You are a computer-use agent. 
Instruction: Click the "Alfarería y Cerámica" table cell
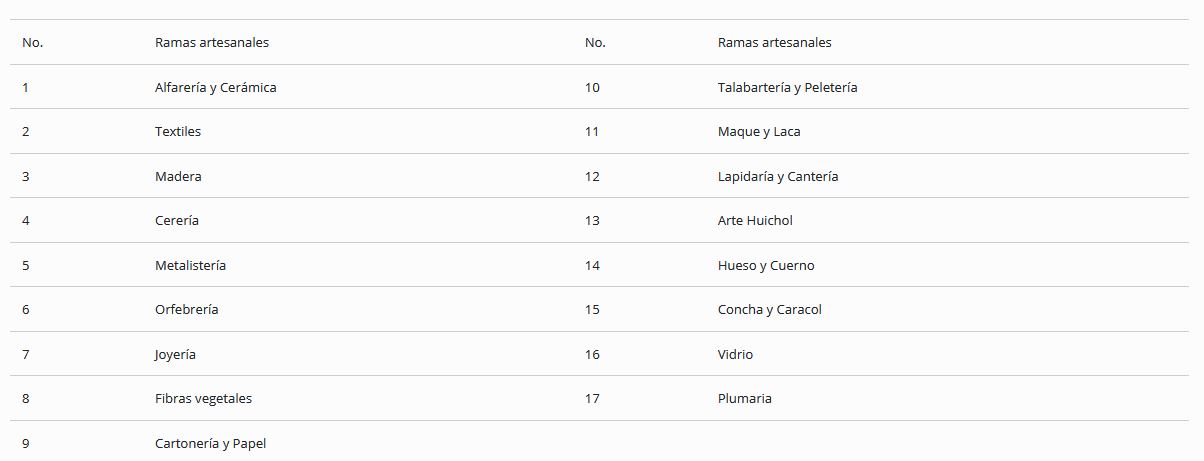pos(216,87)
